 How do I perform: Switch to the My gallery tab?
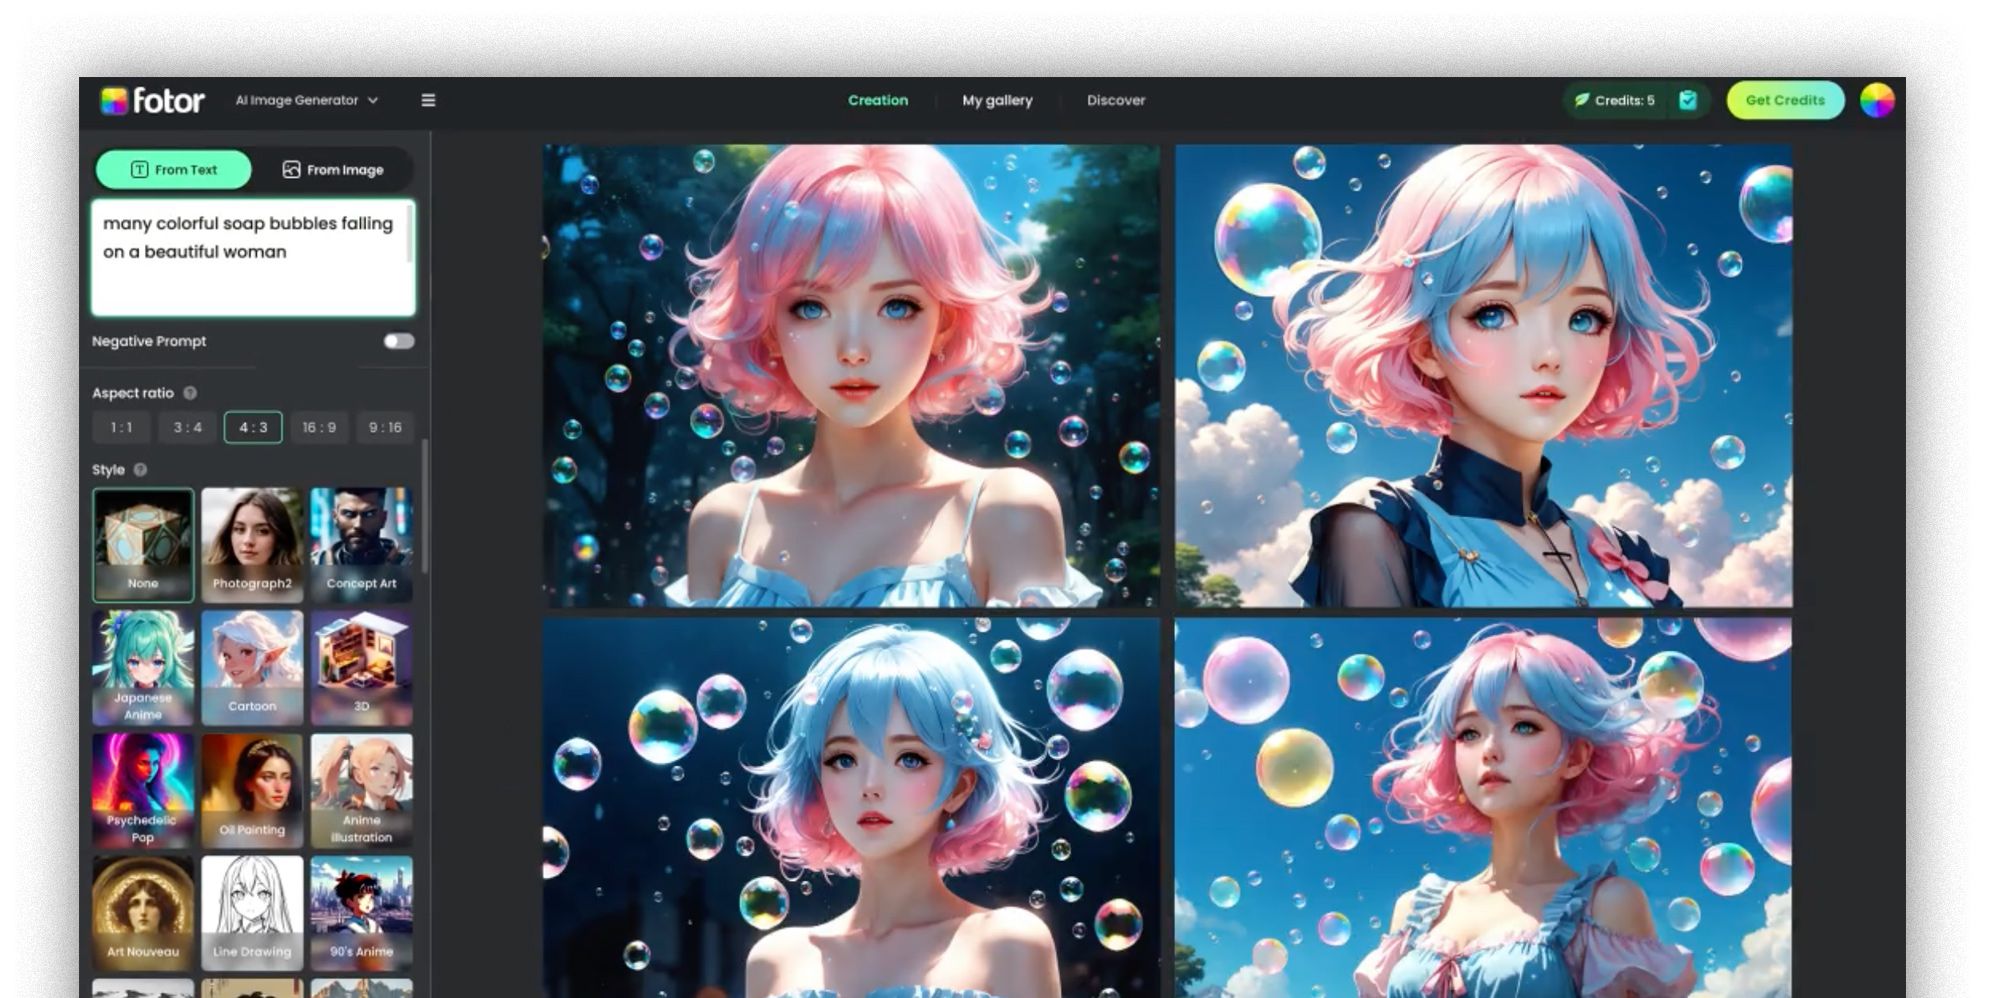(997, 100)
